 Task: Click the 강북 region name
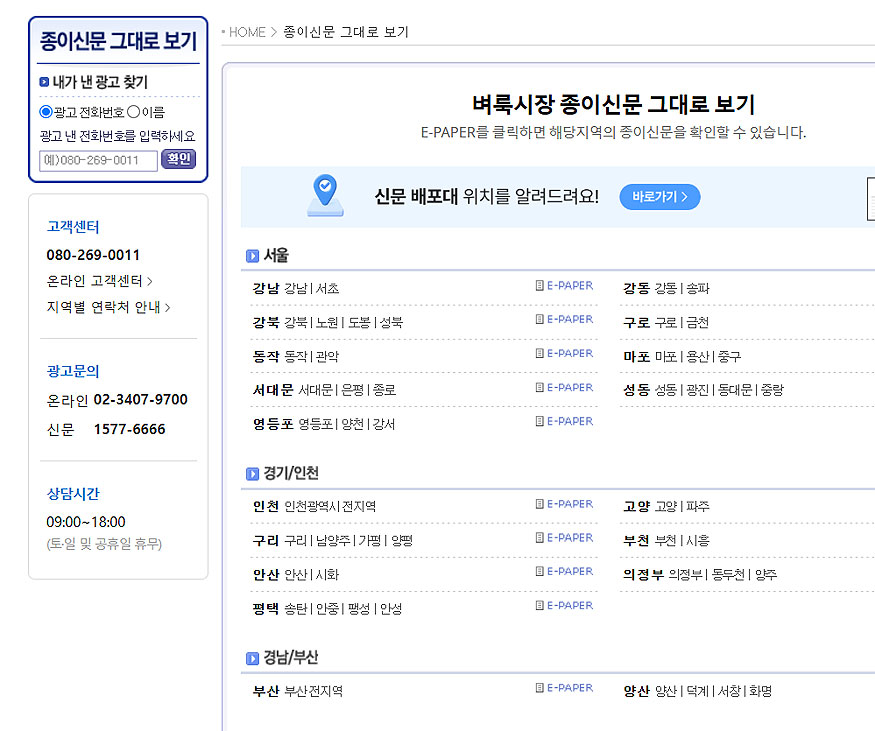pyautogui.click(x=266, y=323)
